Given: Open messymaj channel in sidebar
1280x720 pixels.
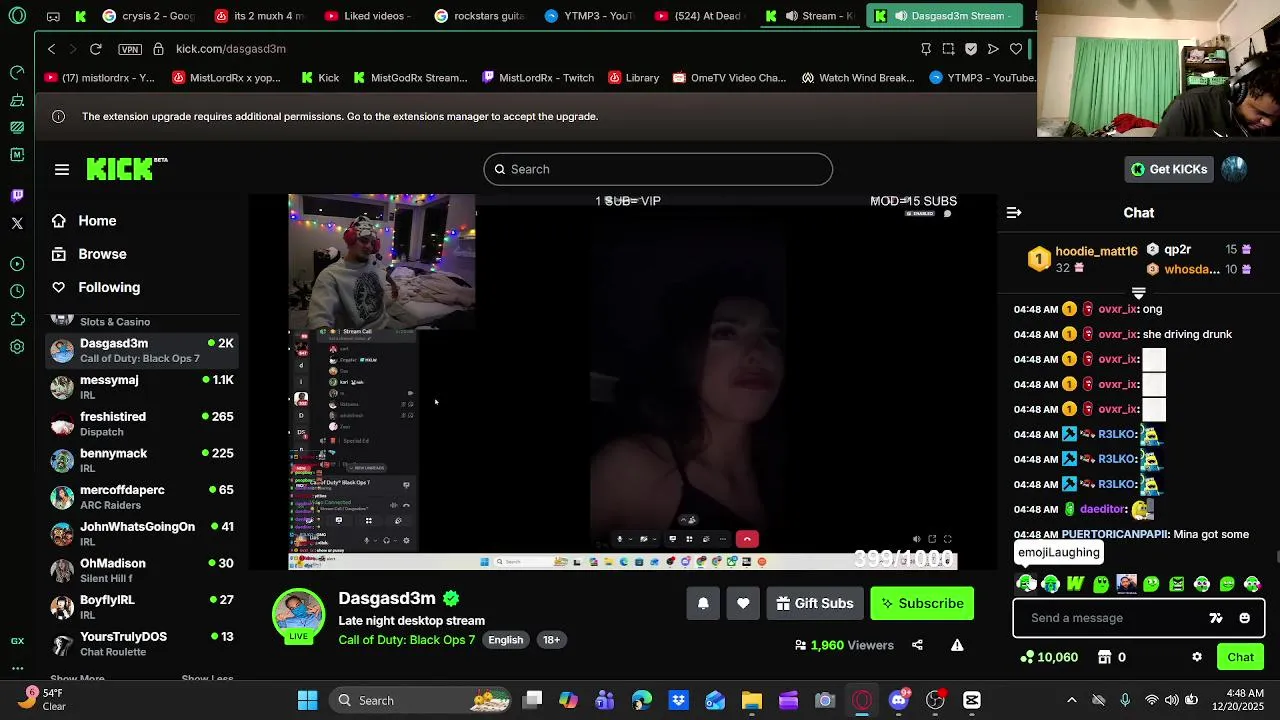Looking at the screenshot, I should [x=144, y=387].
